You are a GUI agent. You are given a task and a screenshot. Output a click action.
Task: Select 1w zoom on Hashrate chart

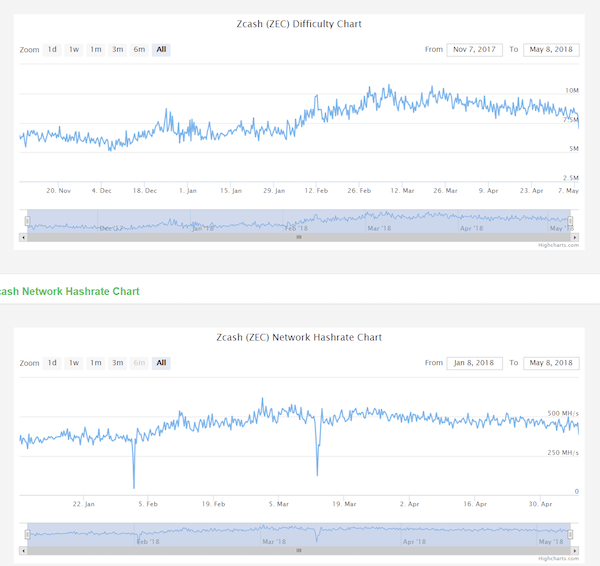[x=74, y=363]
